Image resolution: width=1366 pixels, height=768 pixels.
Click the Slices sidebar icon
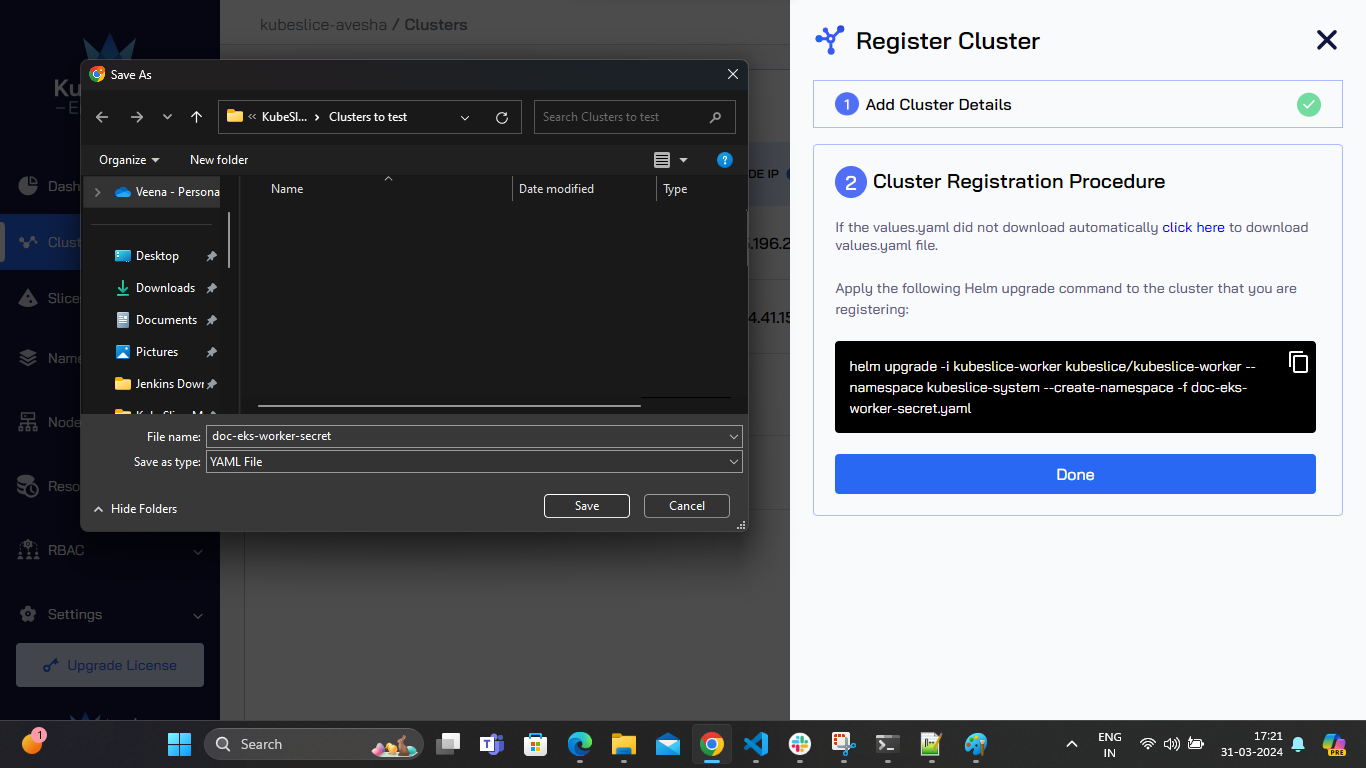point(29,298)
